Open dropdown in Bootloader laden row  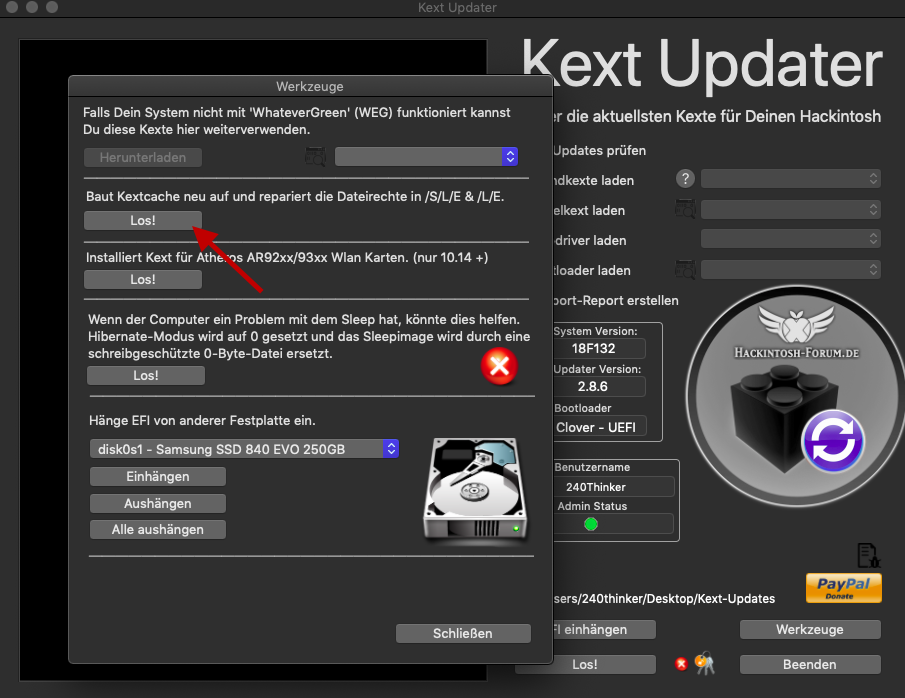pos(791,269)
